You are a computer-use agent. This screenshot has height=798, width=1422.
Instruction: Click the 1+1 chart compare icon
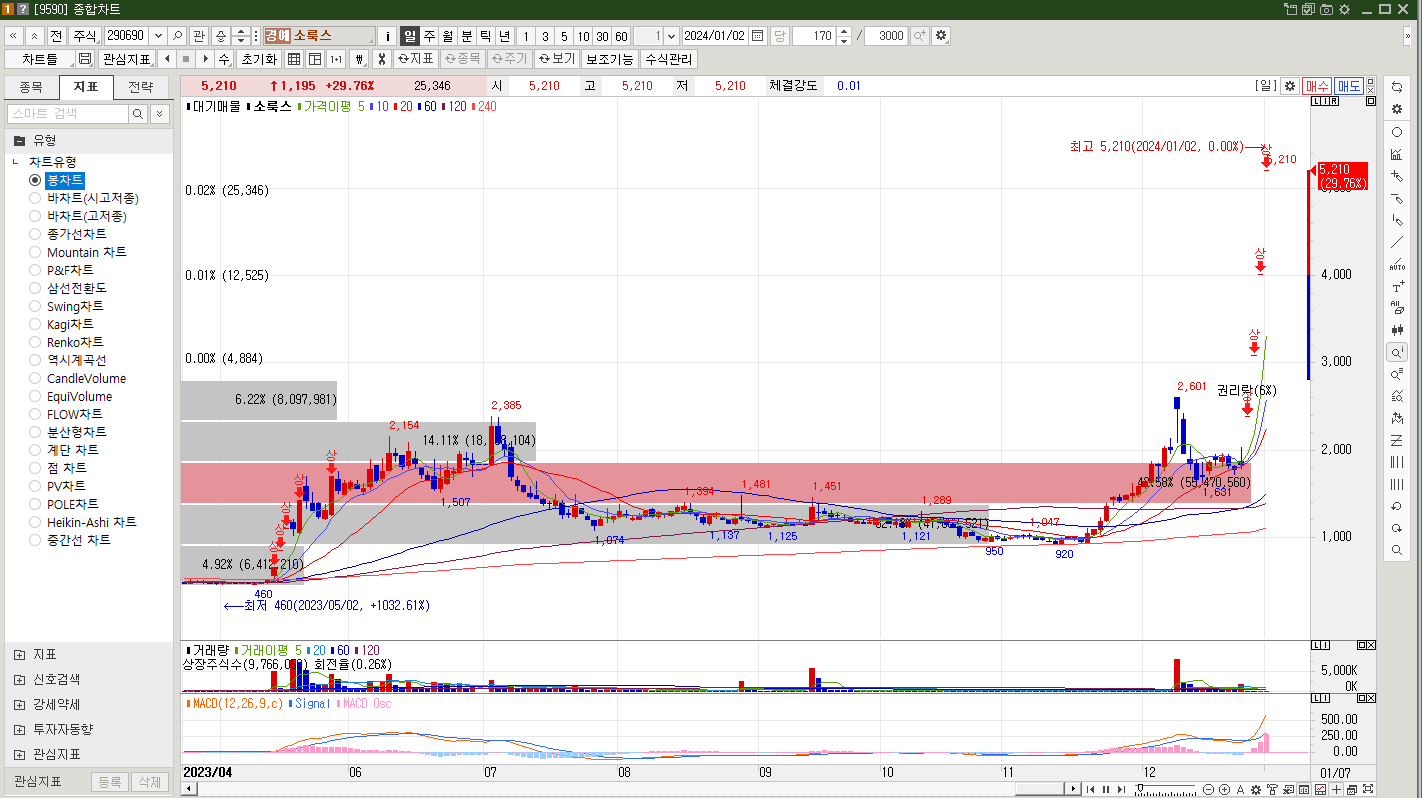pos(336,59)
